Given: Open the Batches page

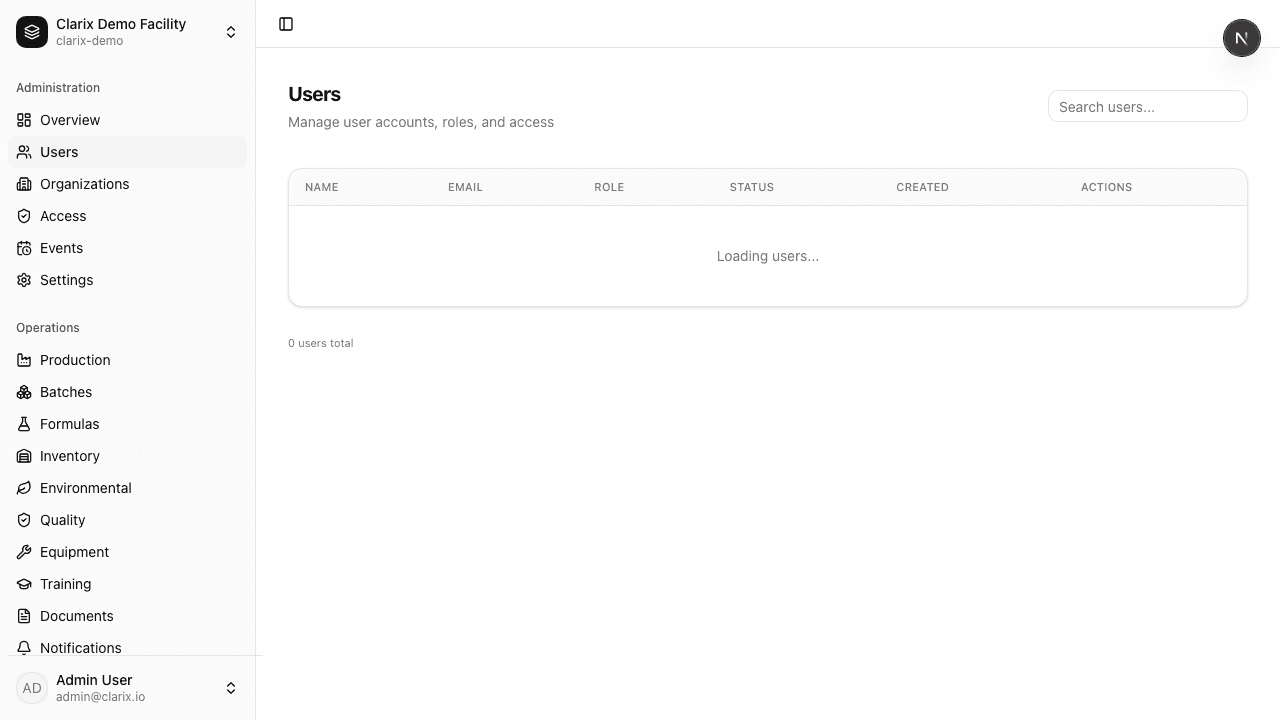Looking at the screenshot, I should [x=127, y=392].
